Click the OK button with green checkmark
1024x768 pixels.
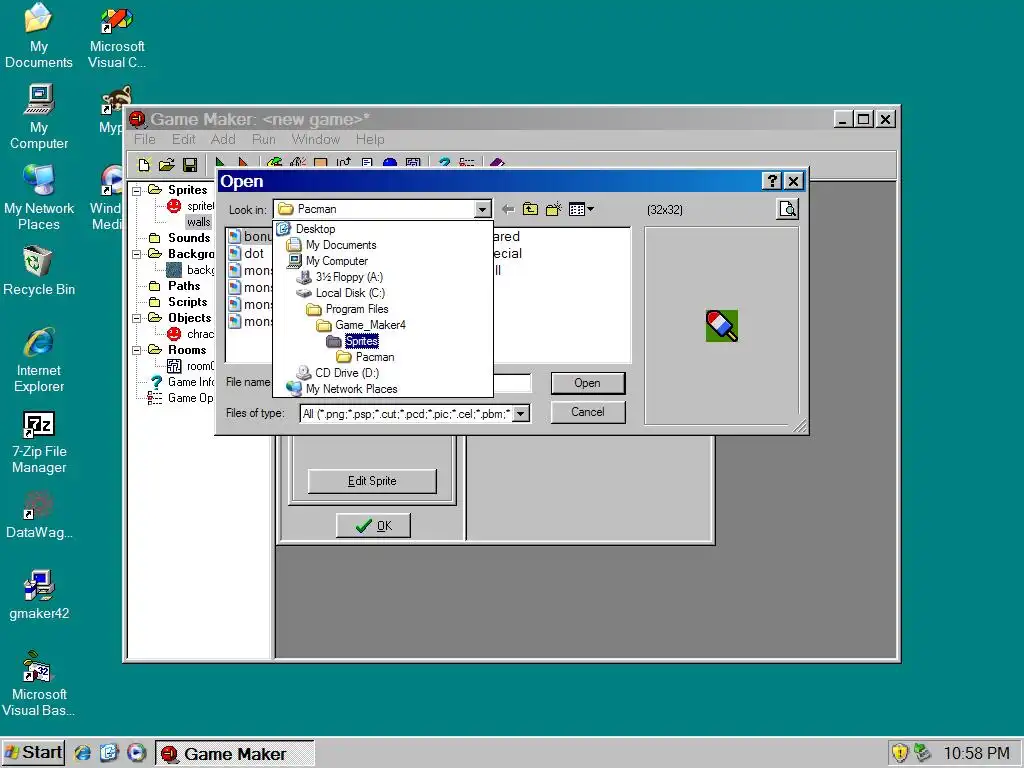point(374,526)
